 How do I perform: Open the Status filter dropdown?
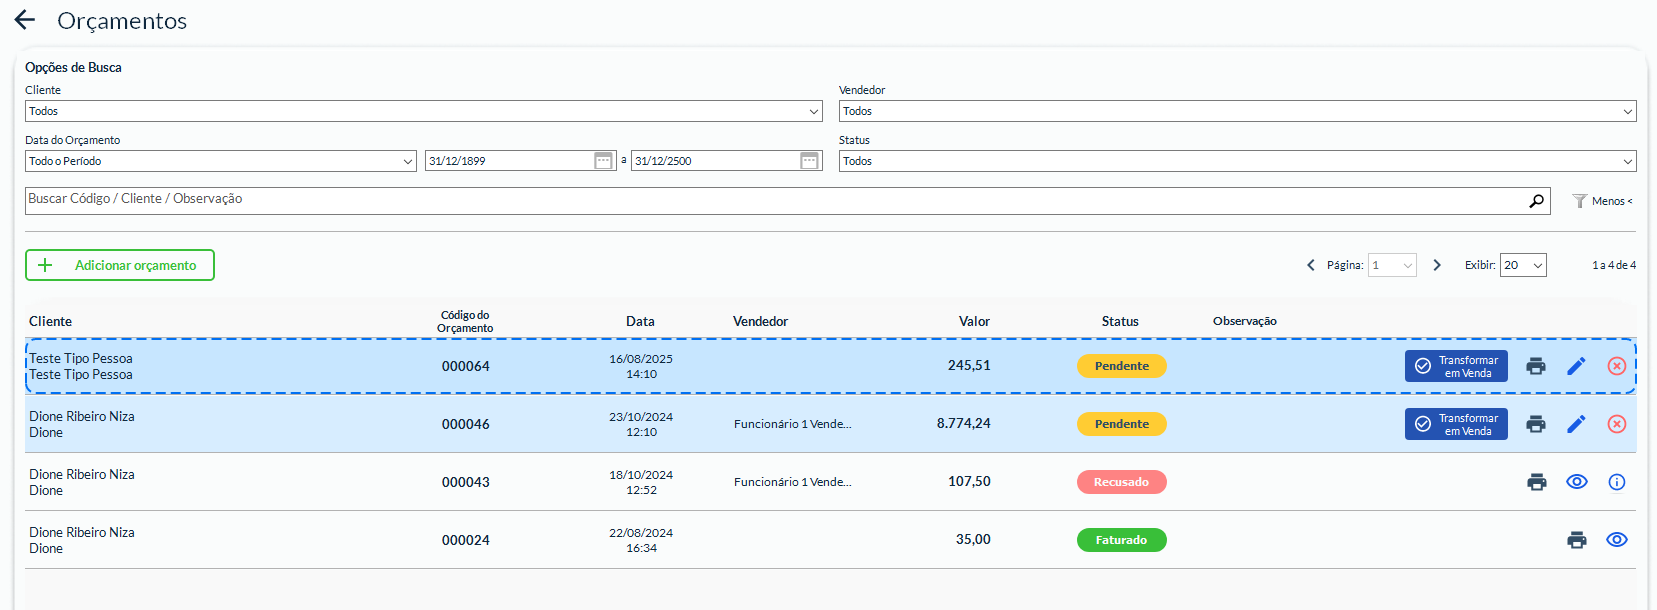coord(1236,161)
